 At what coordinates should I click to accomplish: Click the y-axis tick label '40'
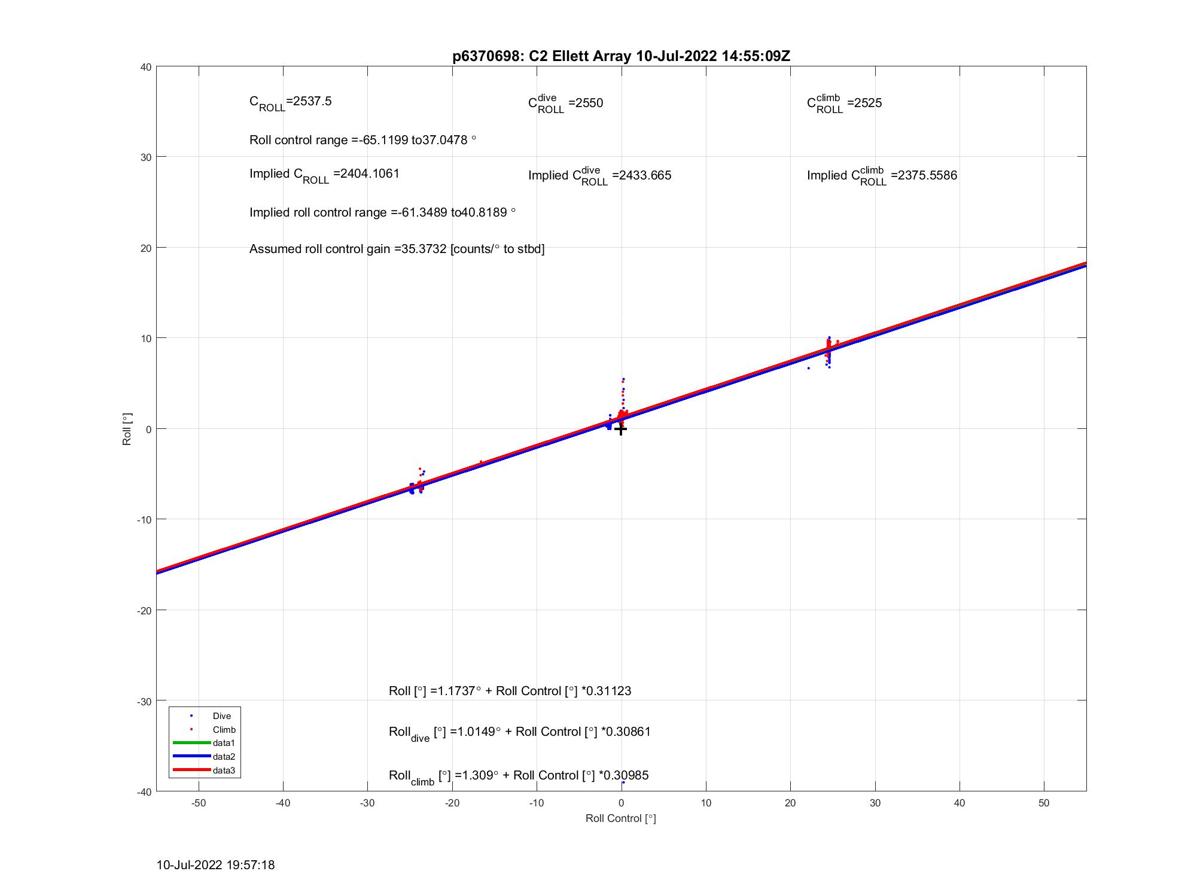[x=146, y=67]
